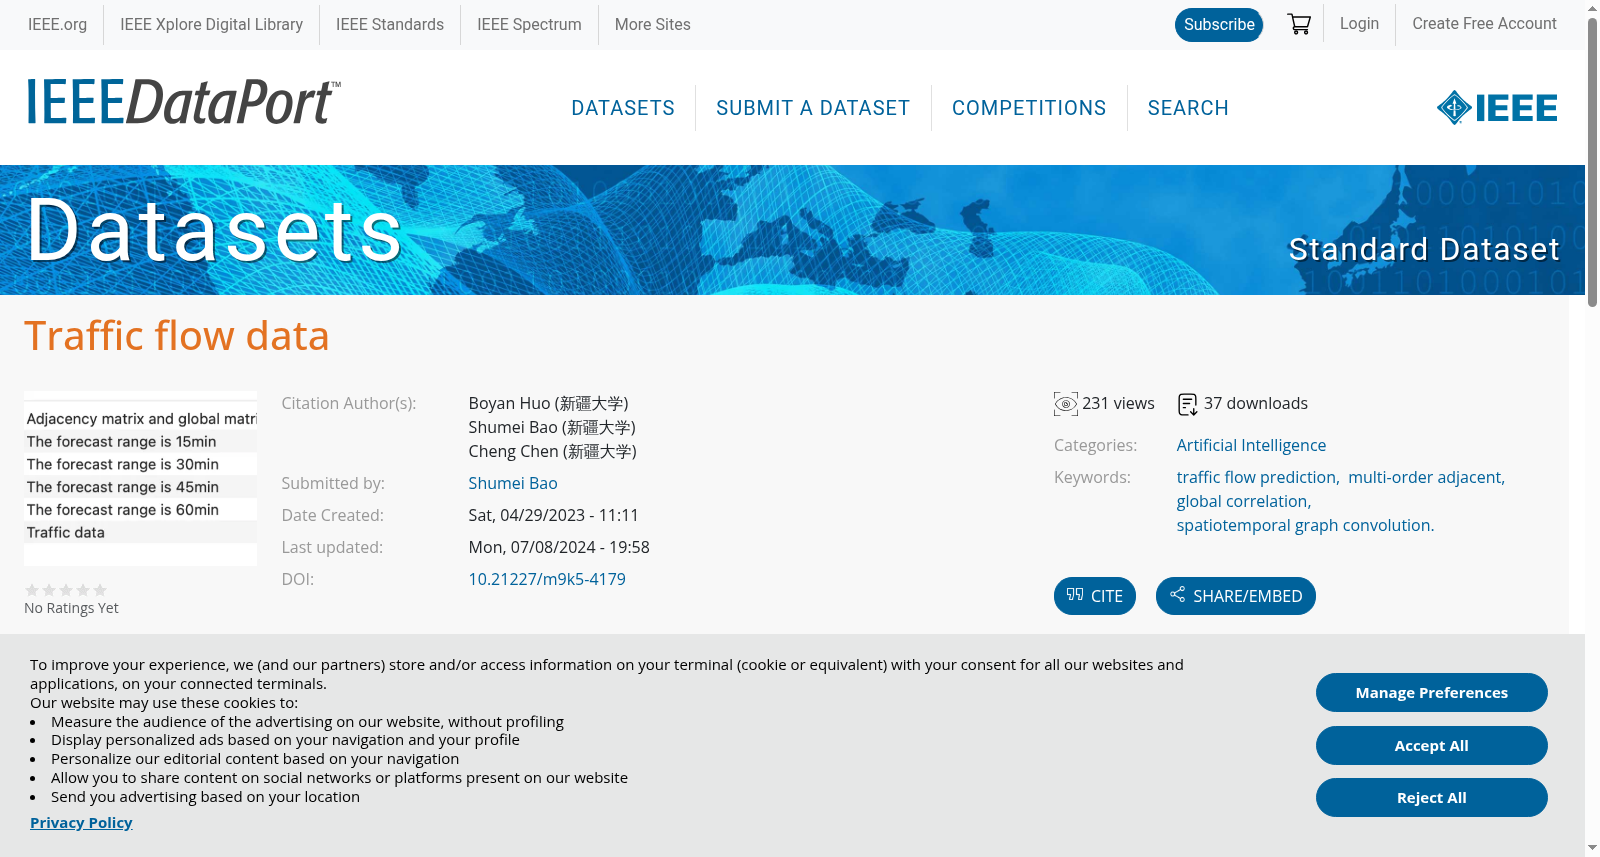Open Submit a Dataset page
This screenshot has width=1600, height=857.
pos(813,108)
